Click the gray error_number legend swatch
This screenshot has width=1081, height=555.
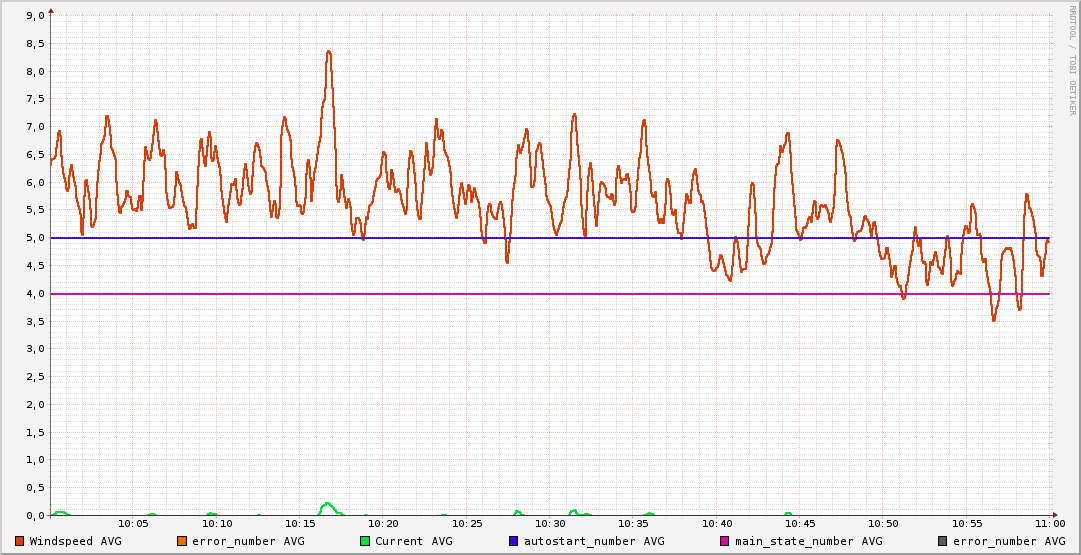[943, 541]
